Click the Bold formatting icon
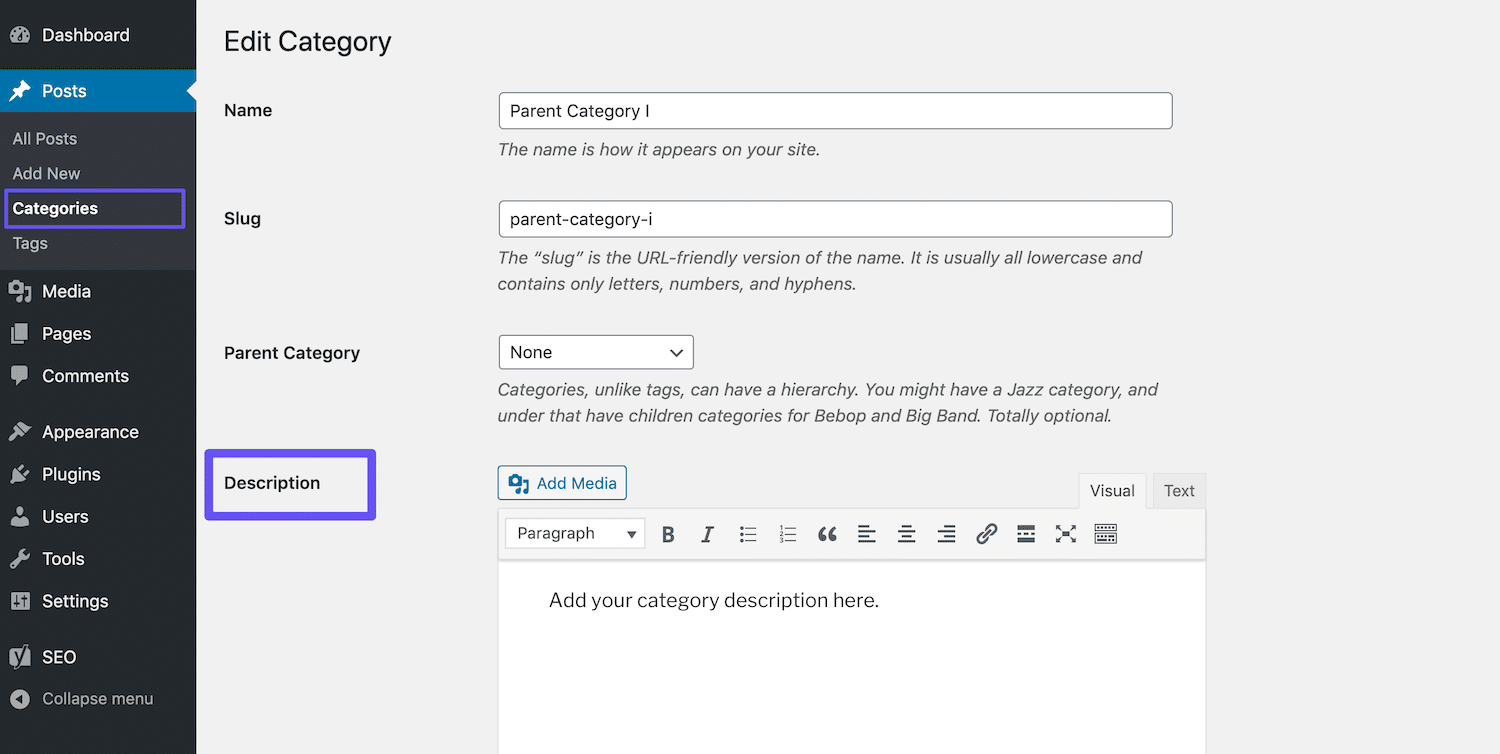Viewport: 1500px width, 754px height. (668, 534)
